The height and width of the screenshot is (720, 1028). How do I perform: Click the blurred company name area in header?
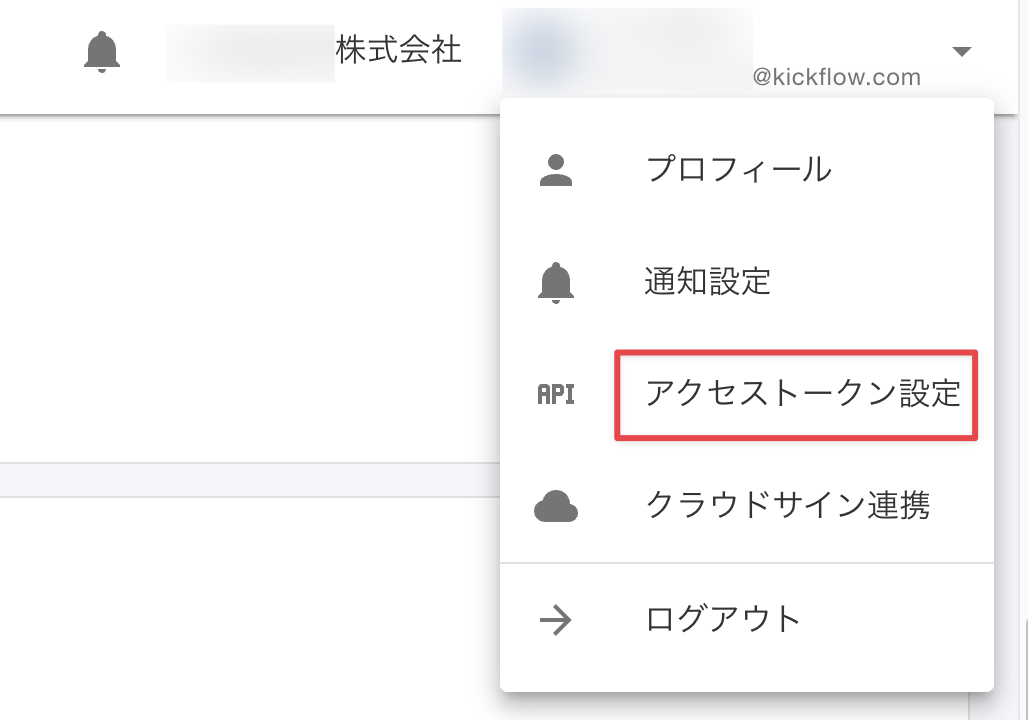[250, 50]
